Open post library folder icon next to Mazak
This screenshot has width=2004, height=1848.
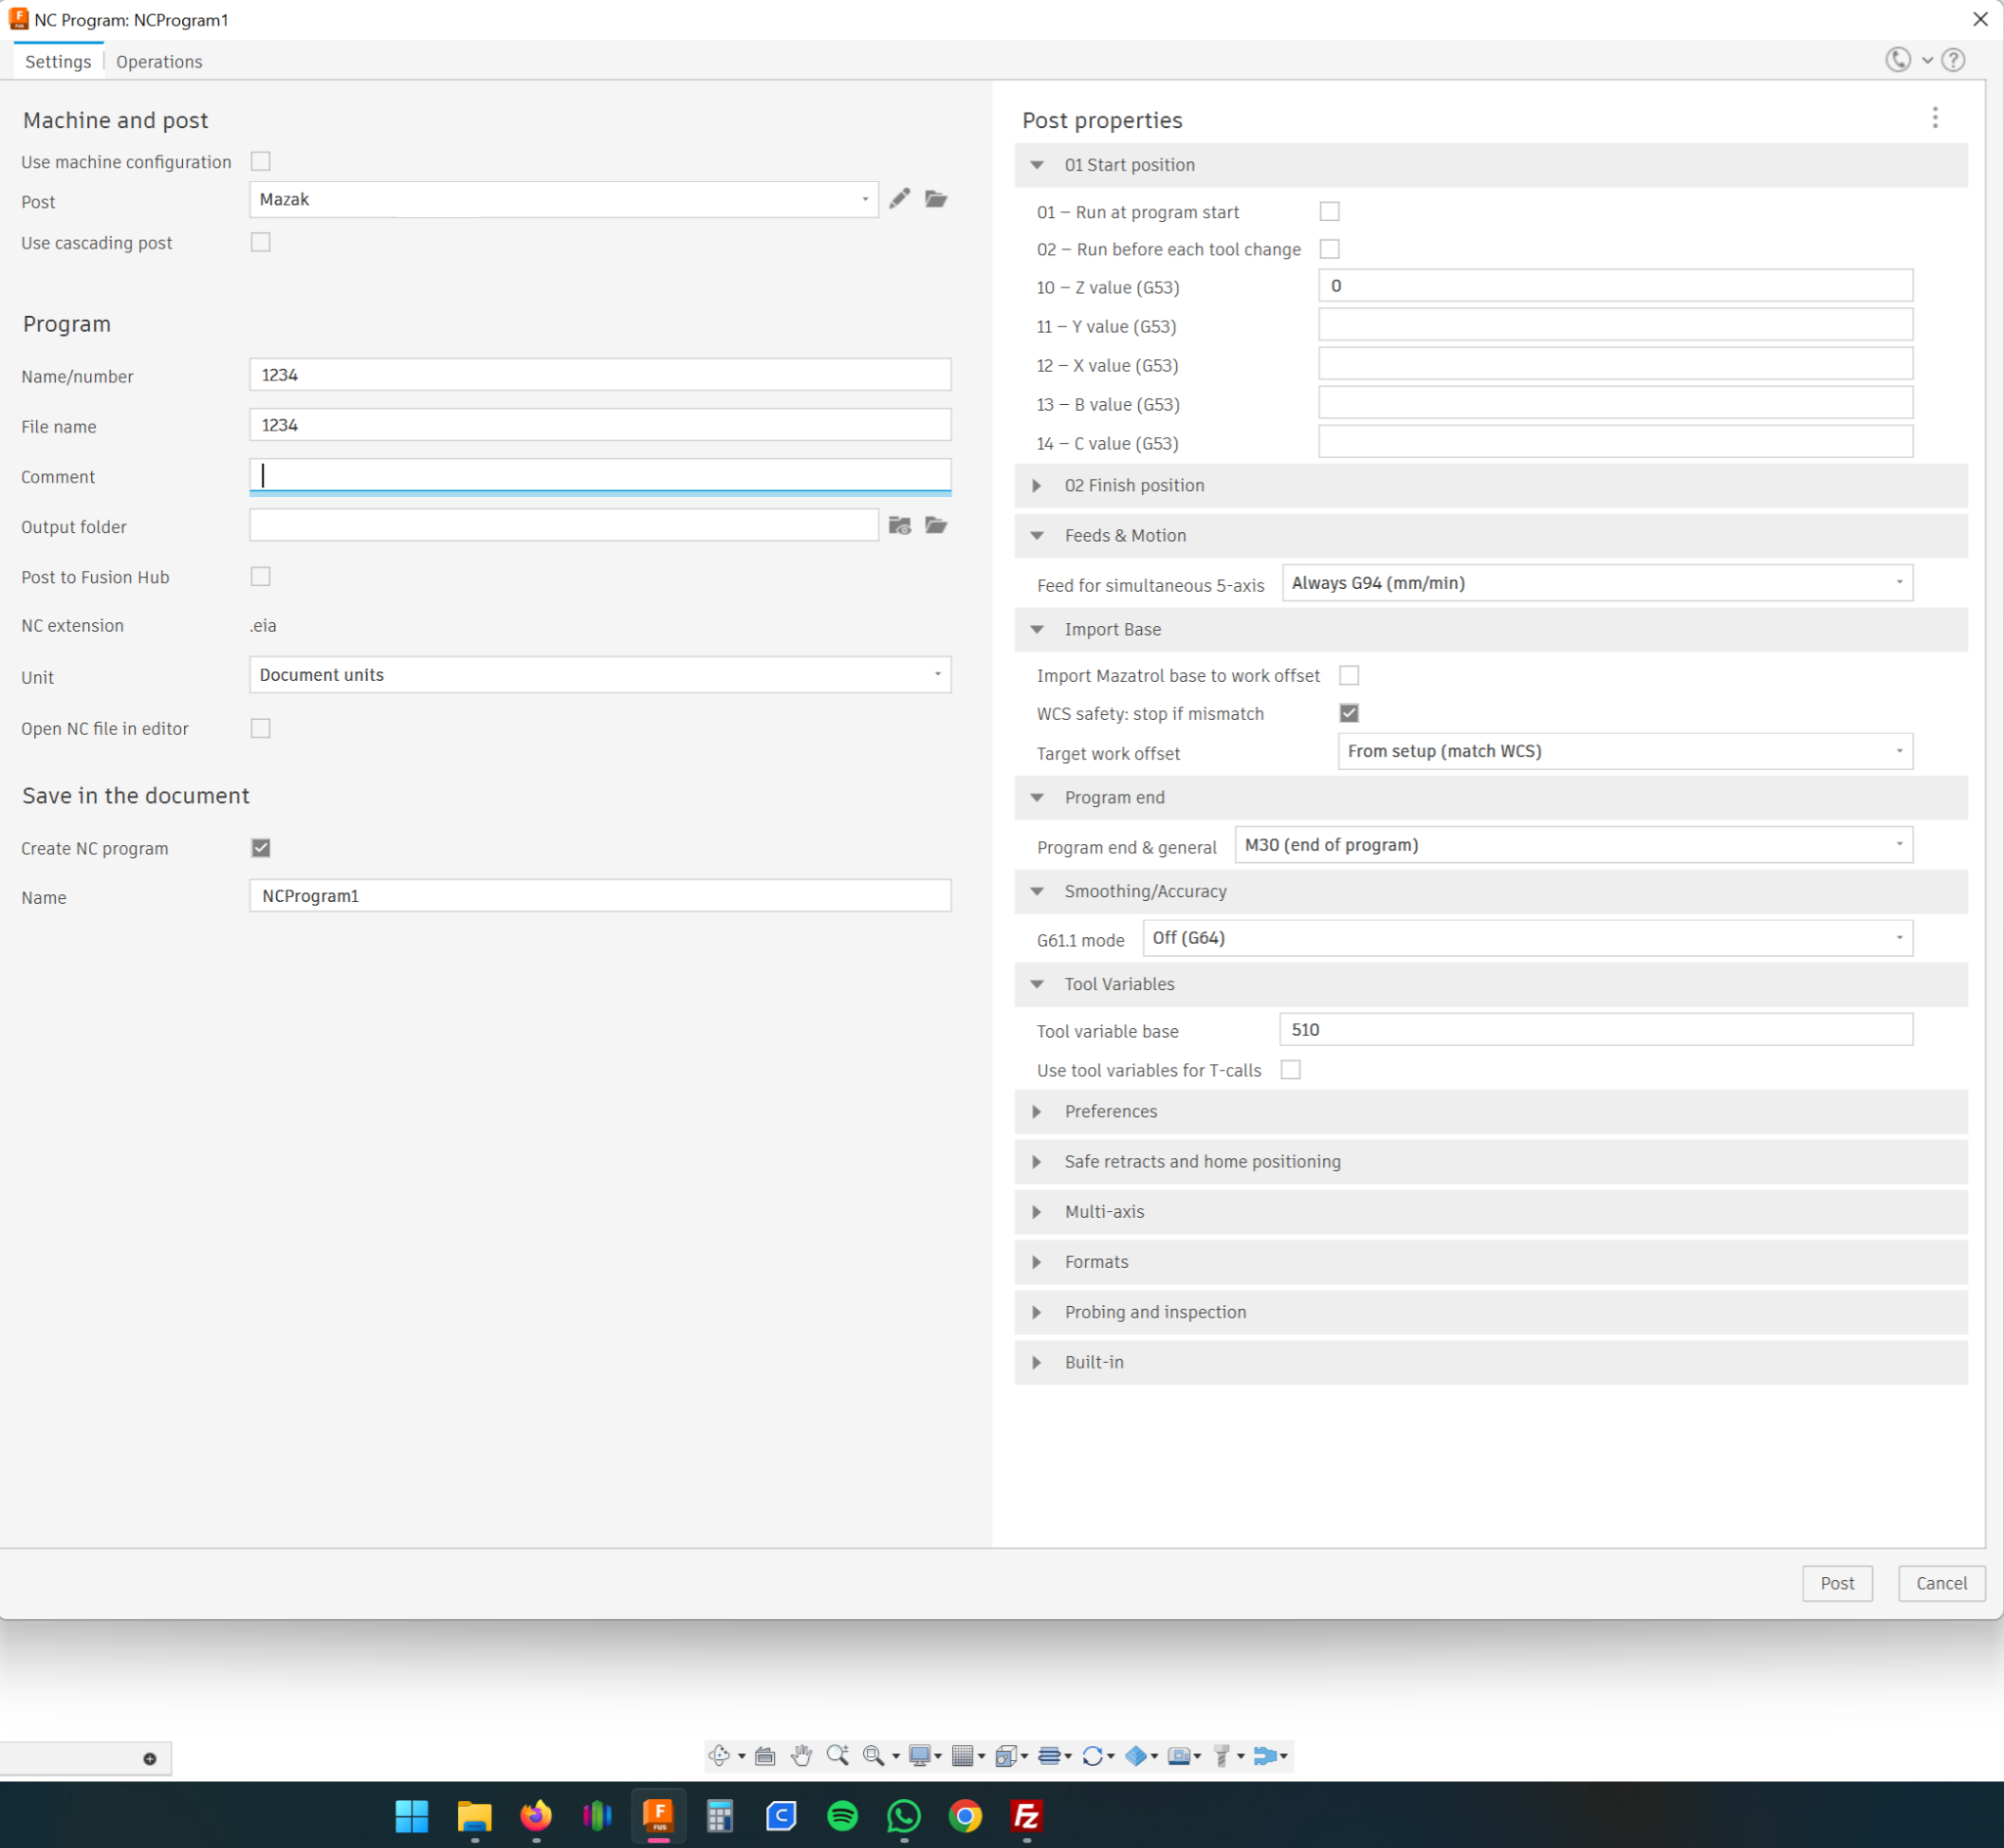click(x=935, y=199)
